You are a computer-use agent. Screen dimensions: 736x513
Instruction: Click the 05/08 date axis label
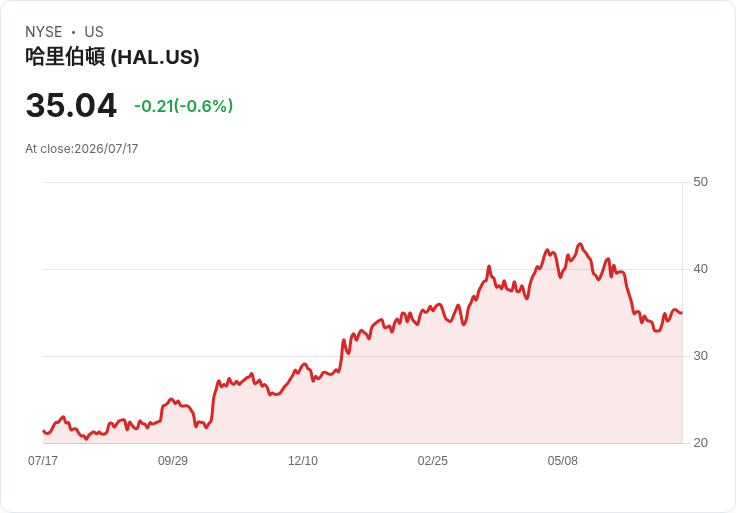tap(563, 460)
